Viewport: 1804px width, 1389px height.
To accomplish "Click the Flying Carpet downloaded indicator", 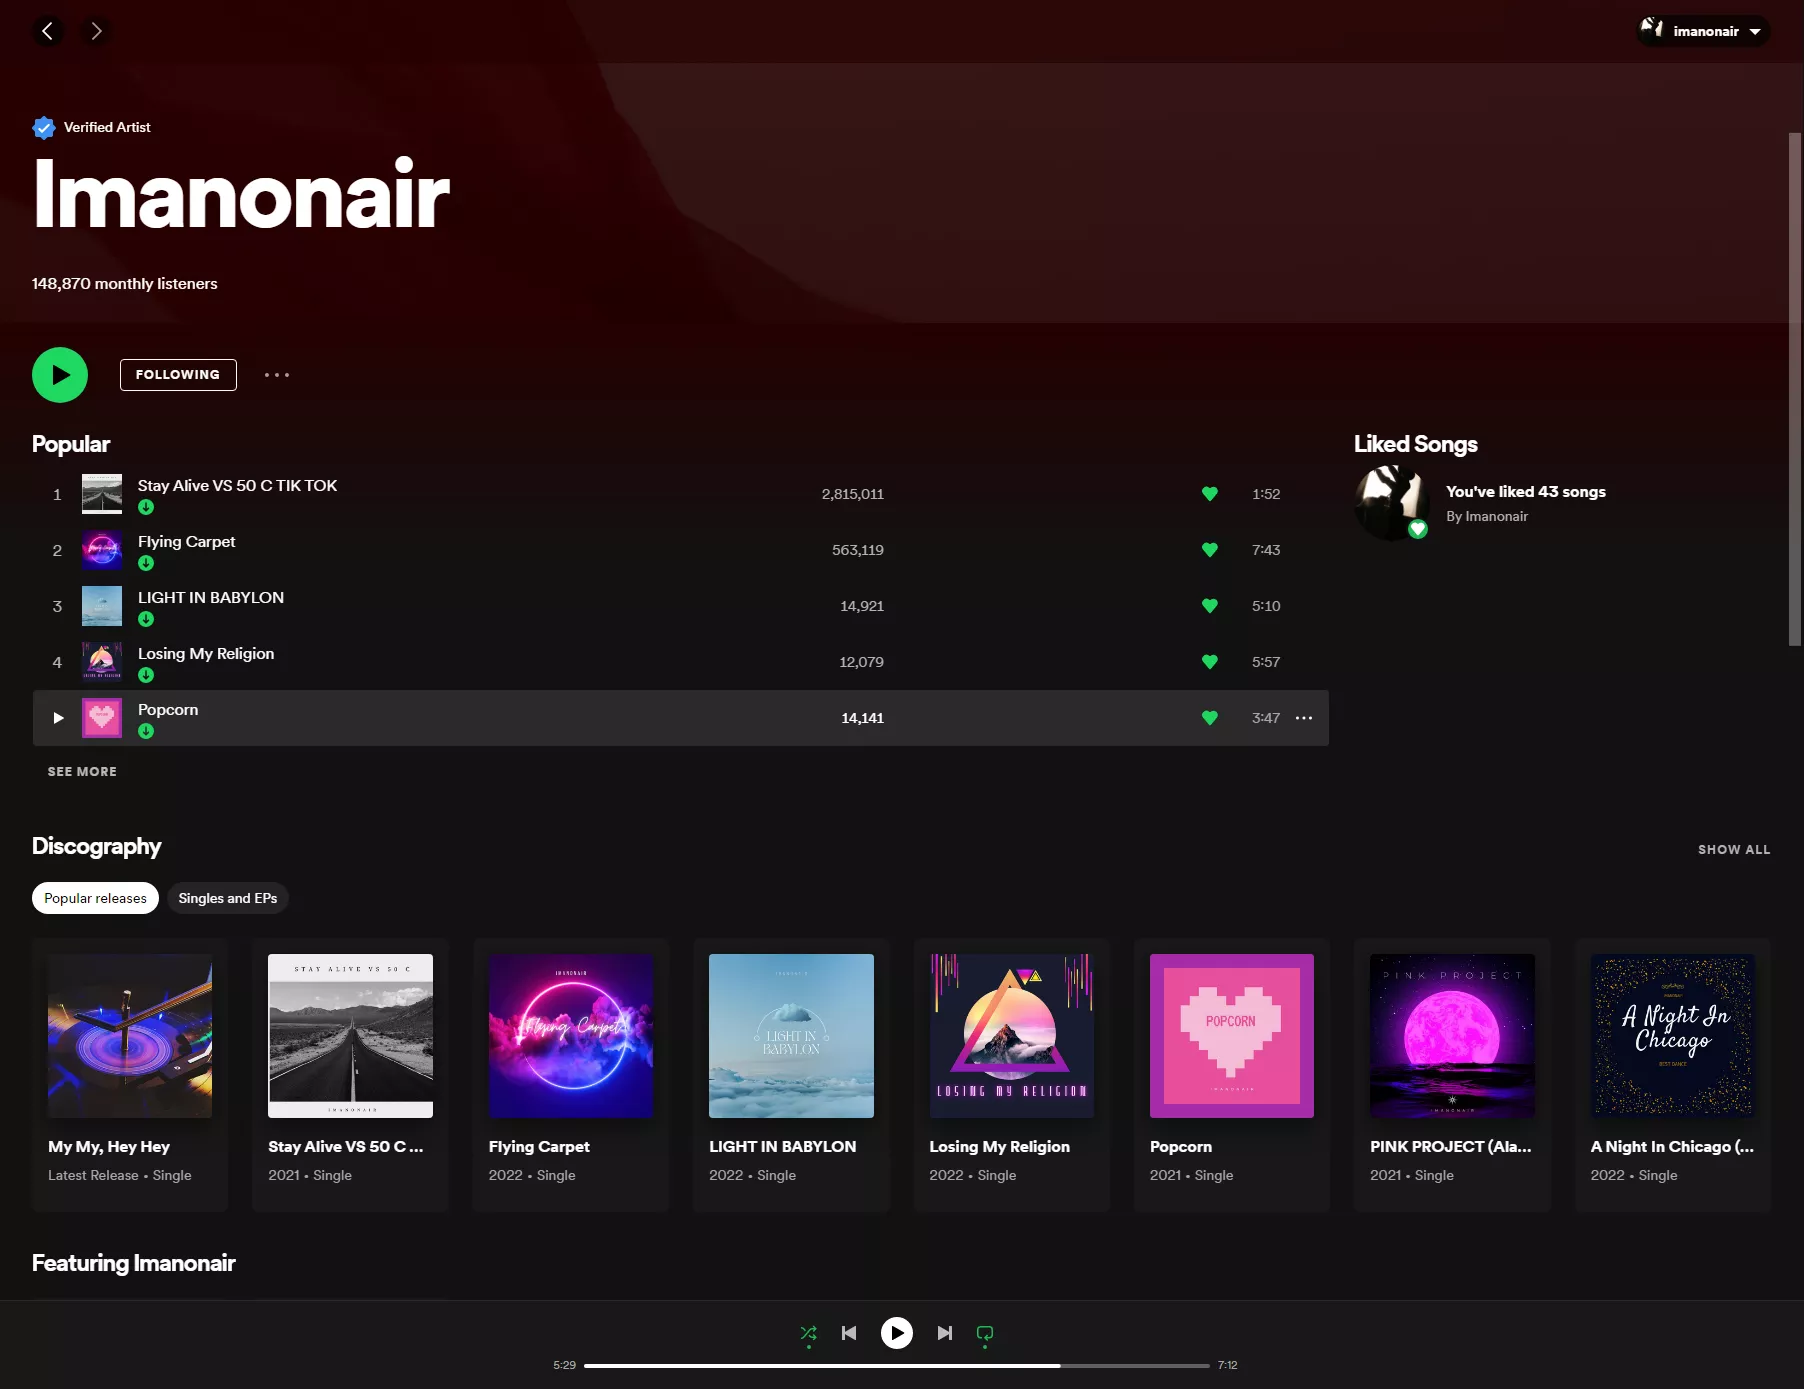I will click(x=146, y=563).
